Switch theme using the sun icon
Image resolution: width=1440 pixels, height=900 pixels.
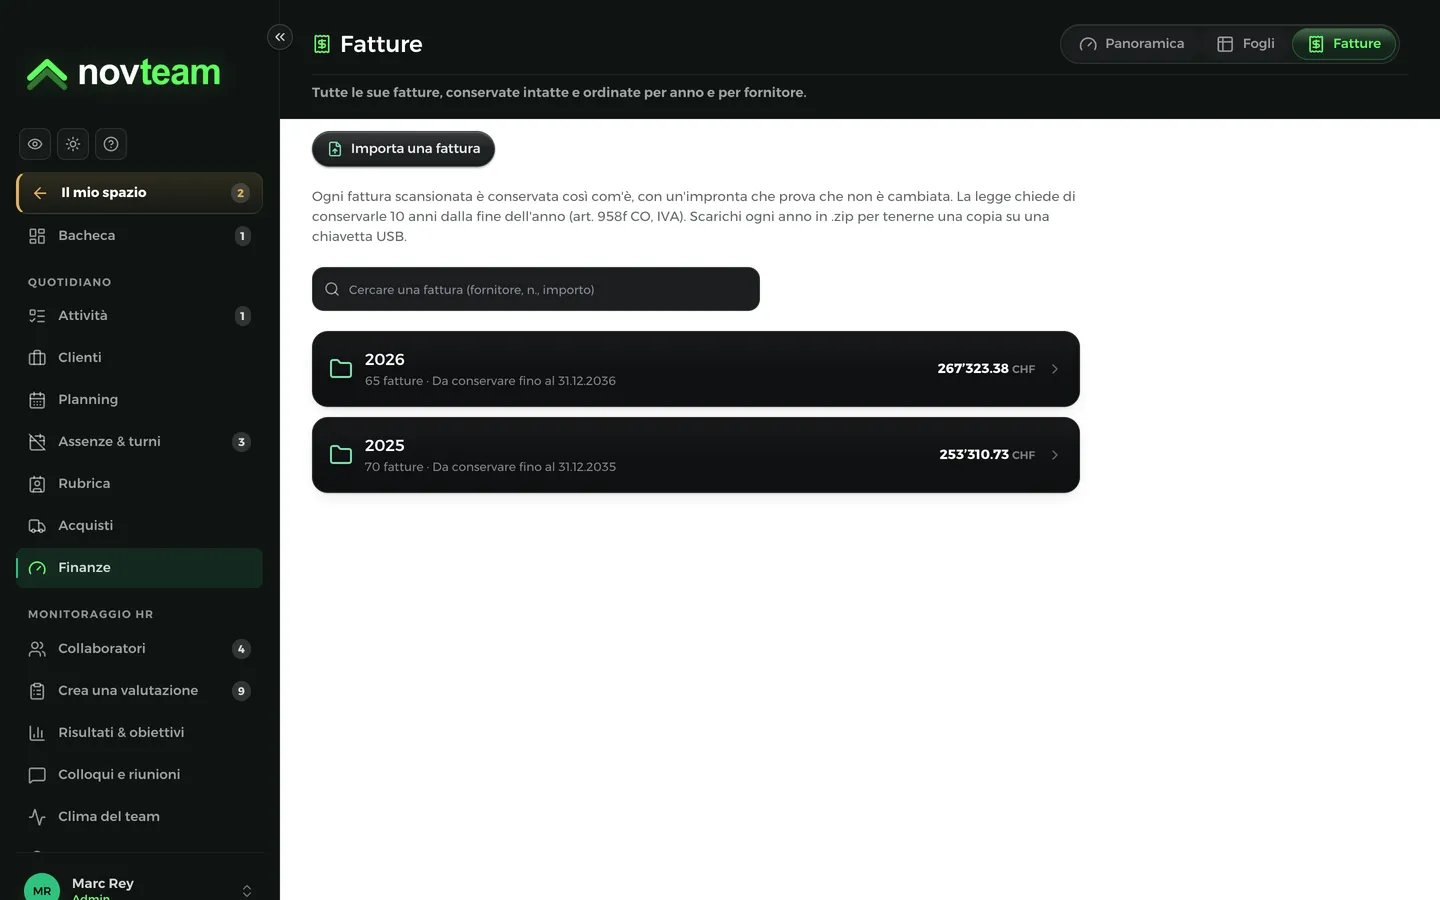tap(73, 144)
